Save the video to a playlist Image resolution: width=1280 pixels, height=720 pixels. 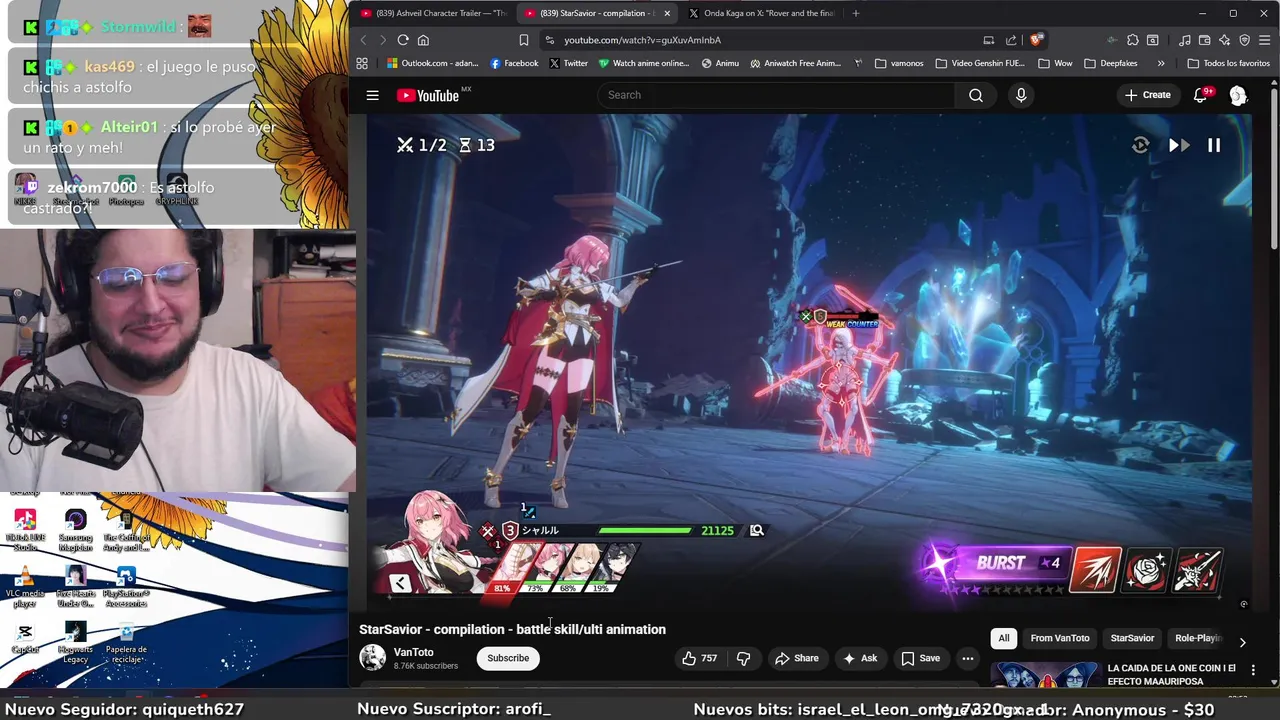click(x=920, y=658)
